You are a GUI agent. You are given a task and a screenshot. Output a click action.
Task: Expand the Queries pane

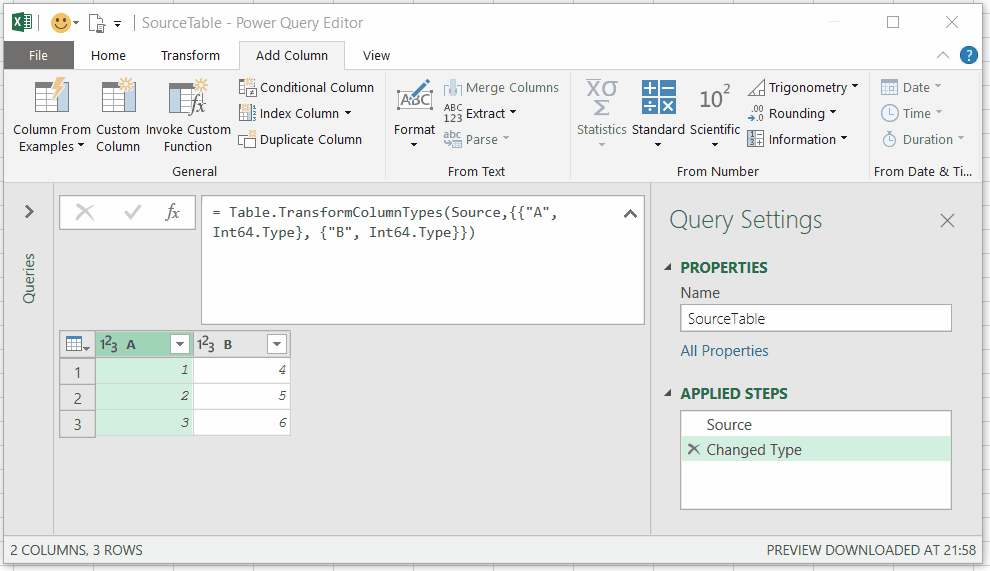[29, 212]
